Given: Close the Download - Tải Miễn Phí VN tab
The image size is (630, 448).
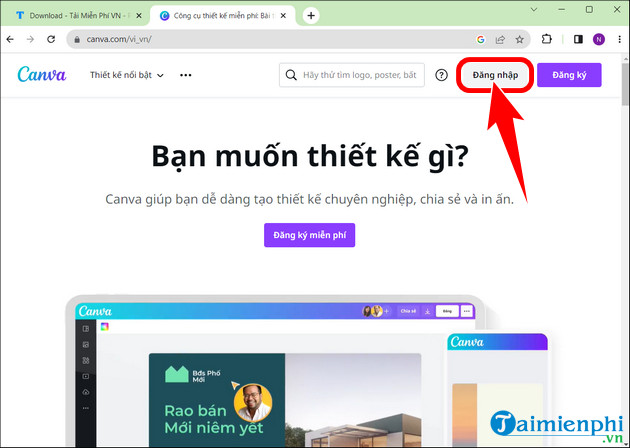Looking at the screenshot, I should [139, 16].
